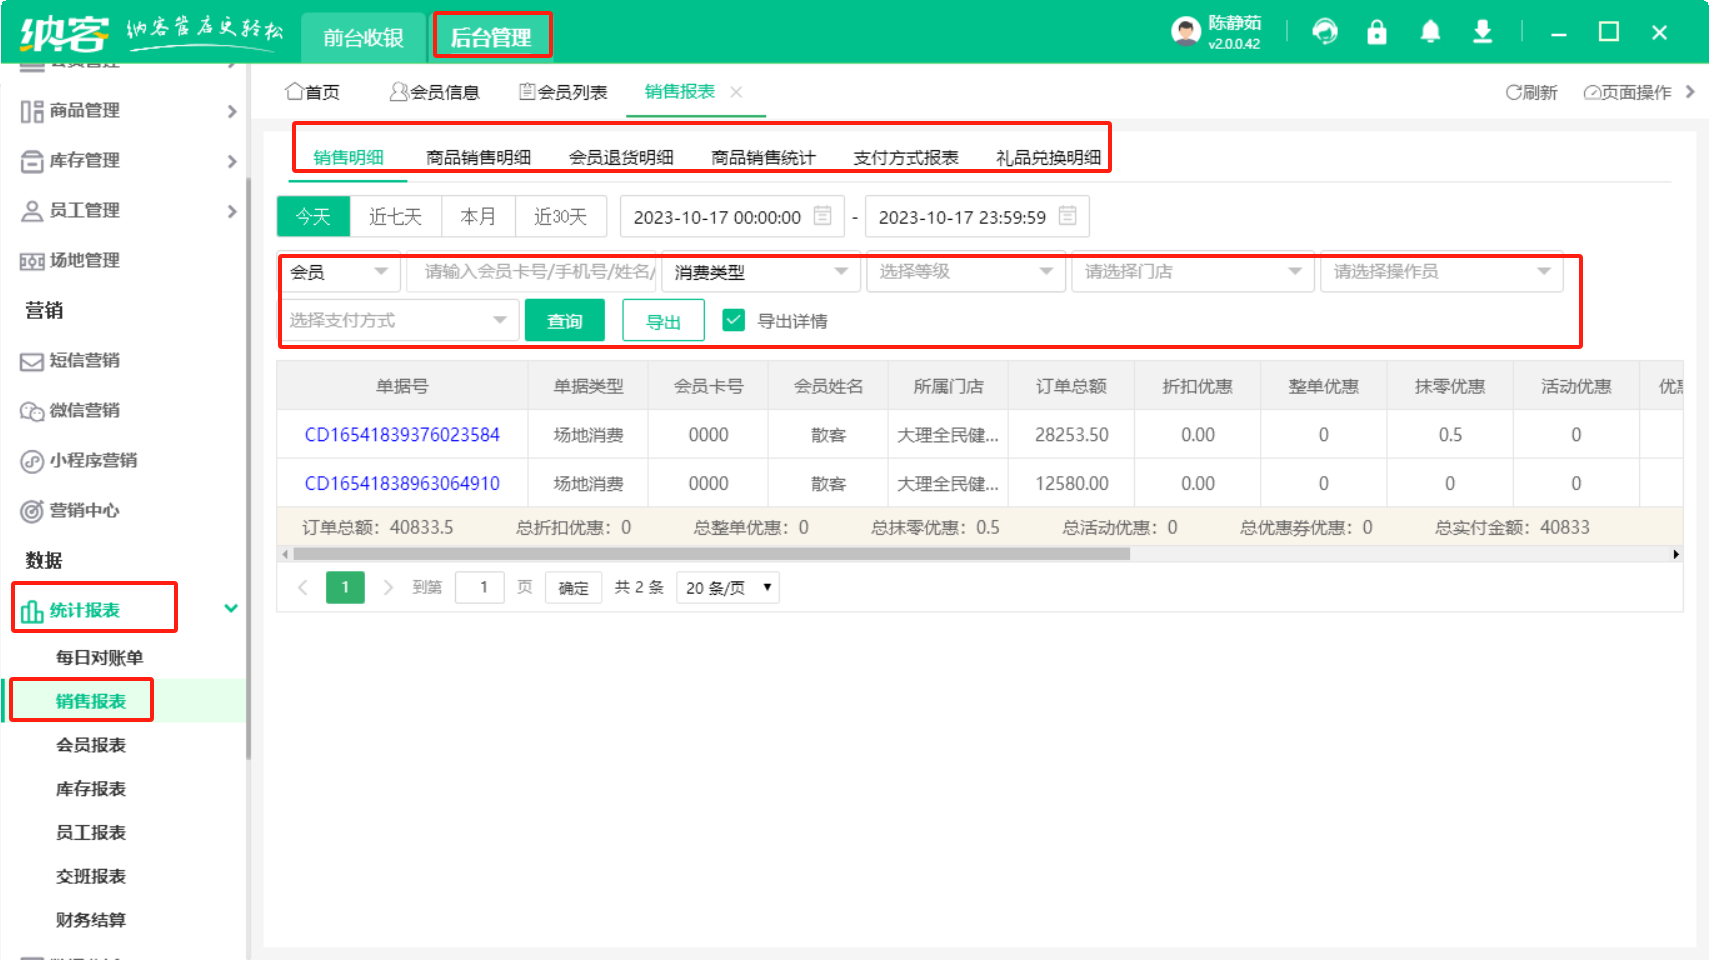Click the 查询 search button
The width and height of the screenshot is (1709, 960).
coord(564,321)
